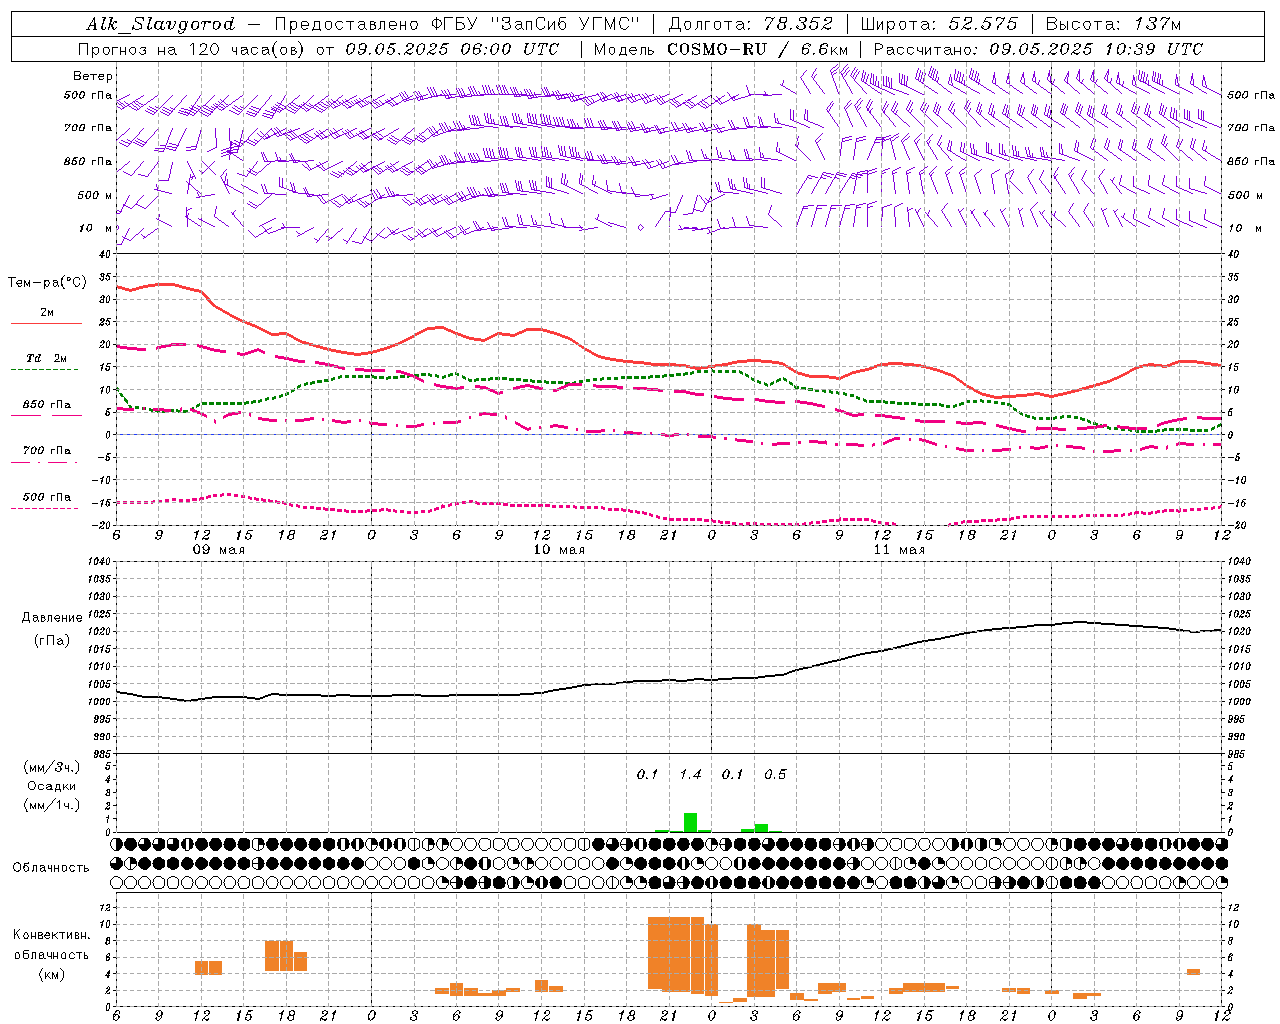Image resolution: width=1280 pixels, height=1024 pixels.
Task: Click the station title Alk_Slavgorod
Action: coord(161,24)
